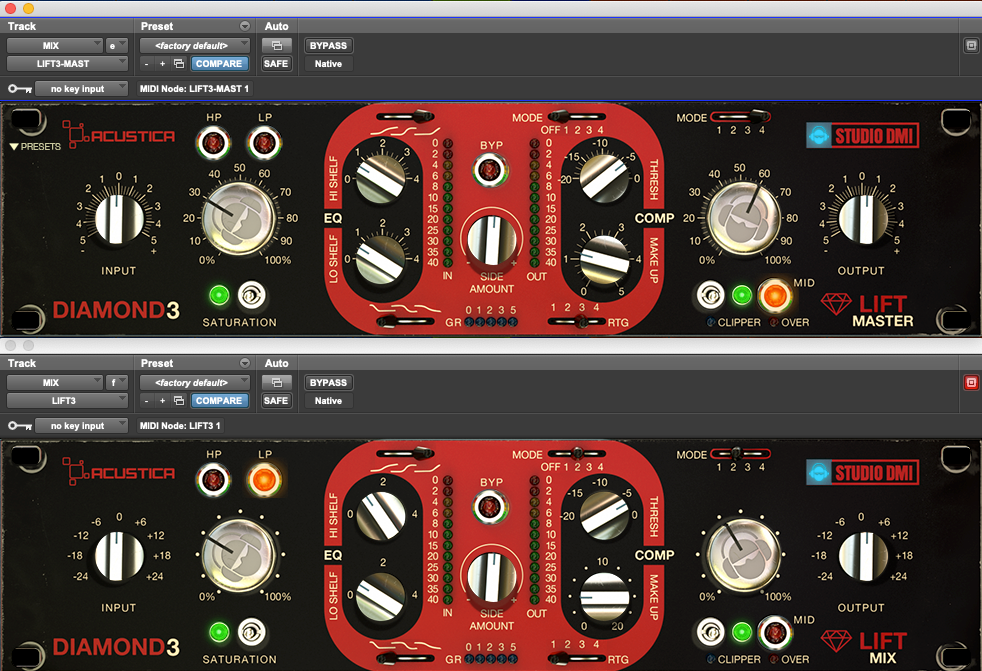Open insert selector 'f' dropdown

coord(116,383)
